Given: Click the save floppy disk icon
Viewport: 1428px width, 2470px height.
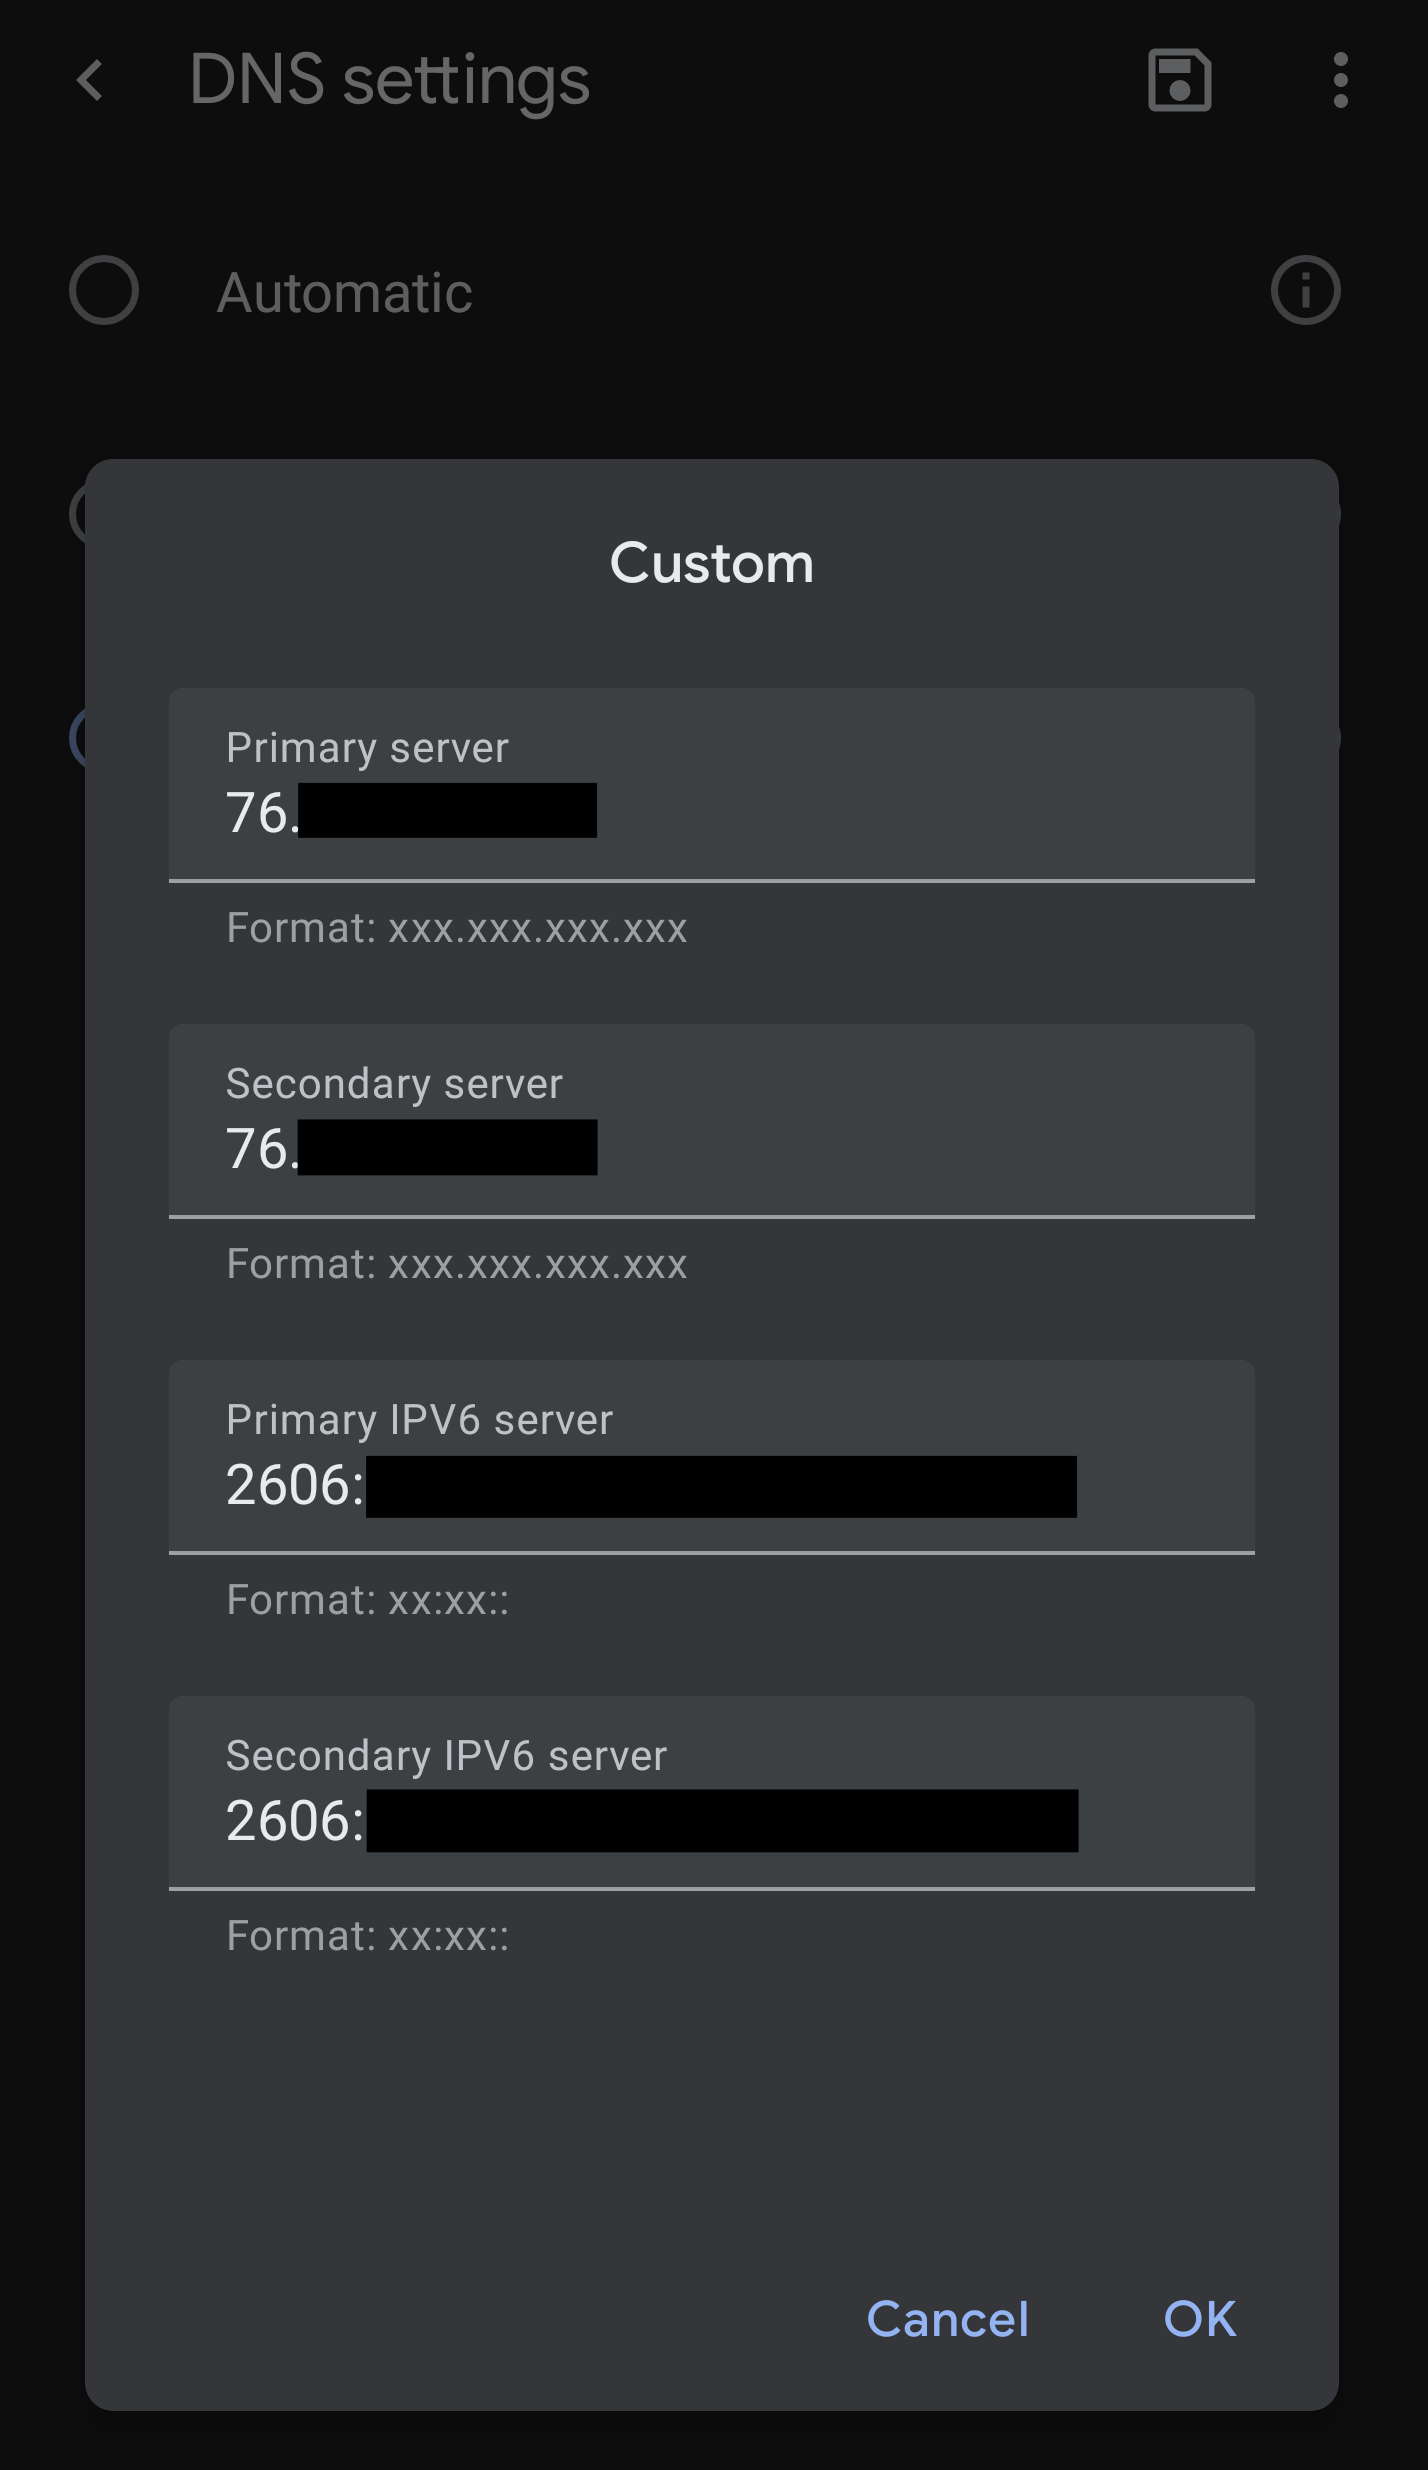Looking at the screenshot, I should (1179, 80).
